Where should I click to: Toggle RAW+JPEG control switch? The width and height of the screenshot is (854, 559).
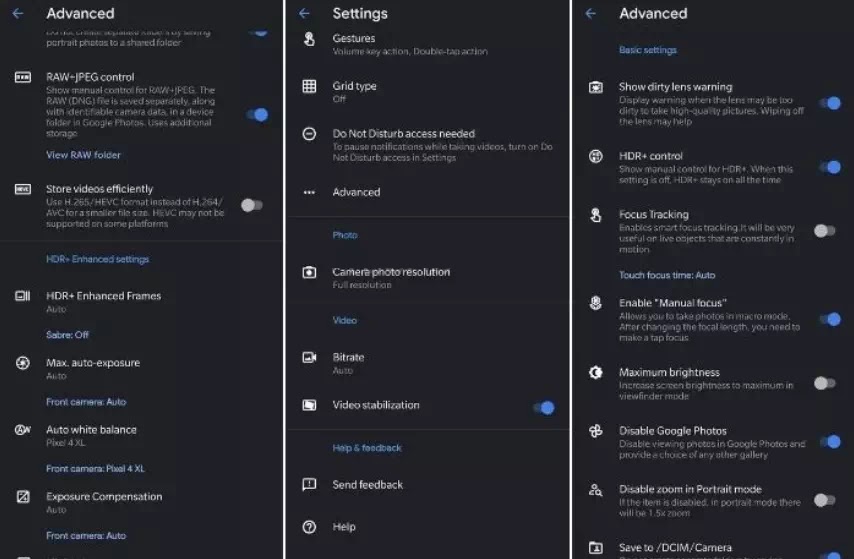click(x=257, y=114)
